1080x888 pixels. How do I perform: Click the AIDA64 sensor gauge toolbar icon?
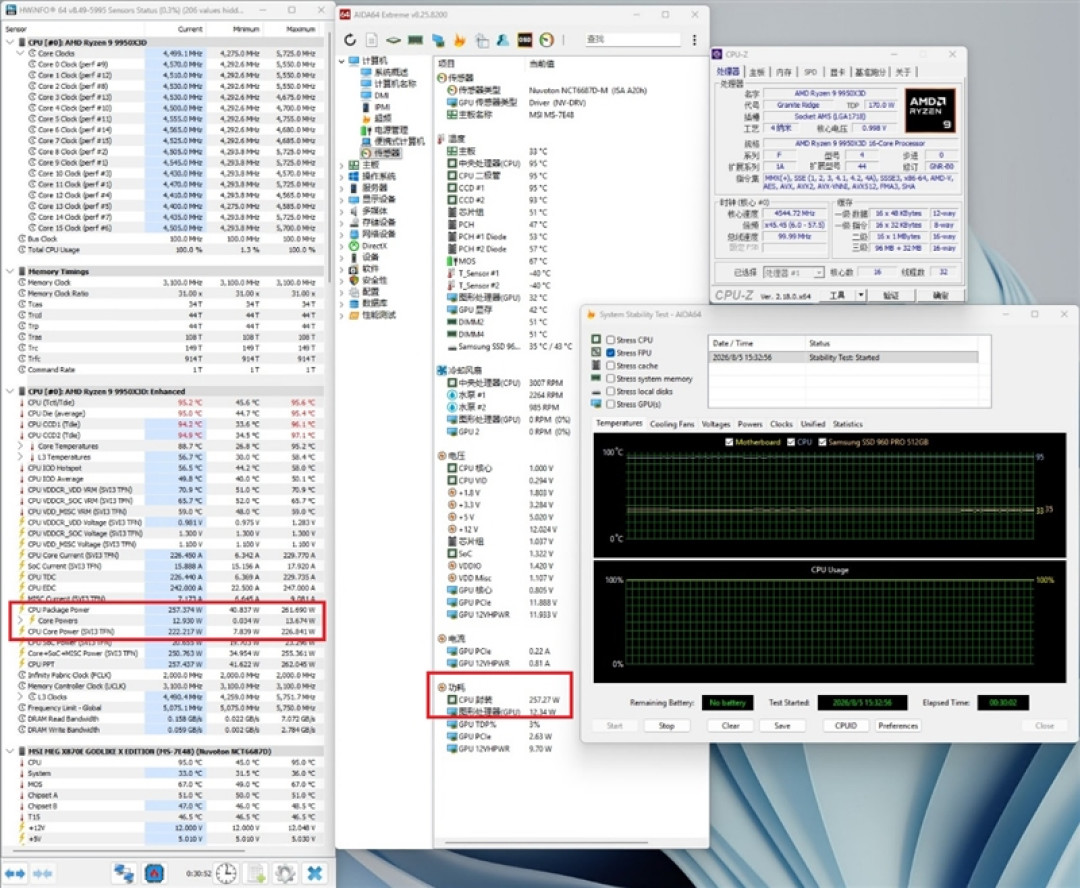[547, 40]
